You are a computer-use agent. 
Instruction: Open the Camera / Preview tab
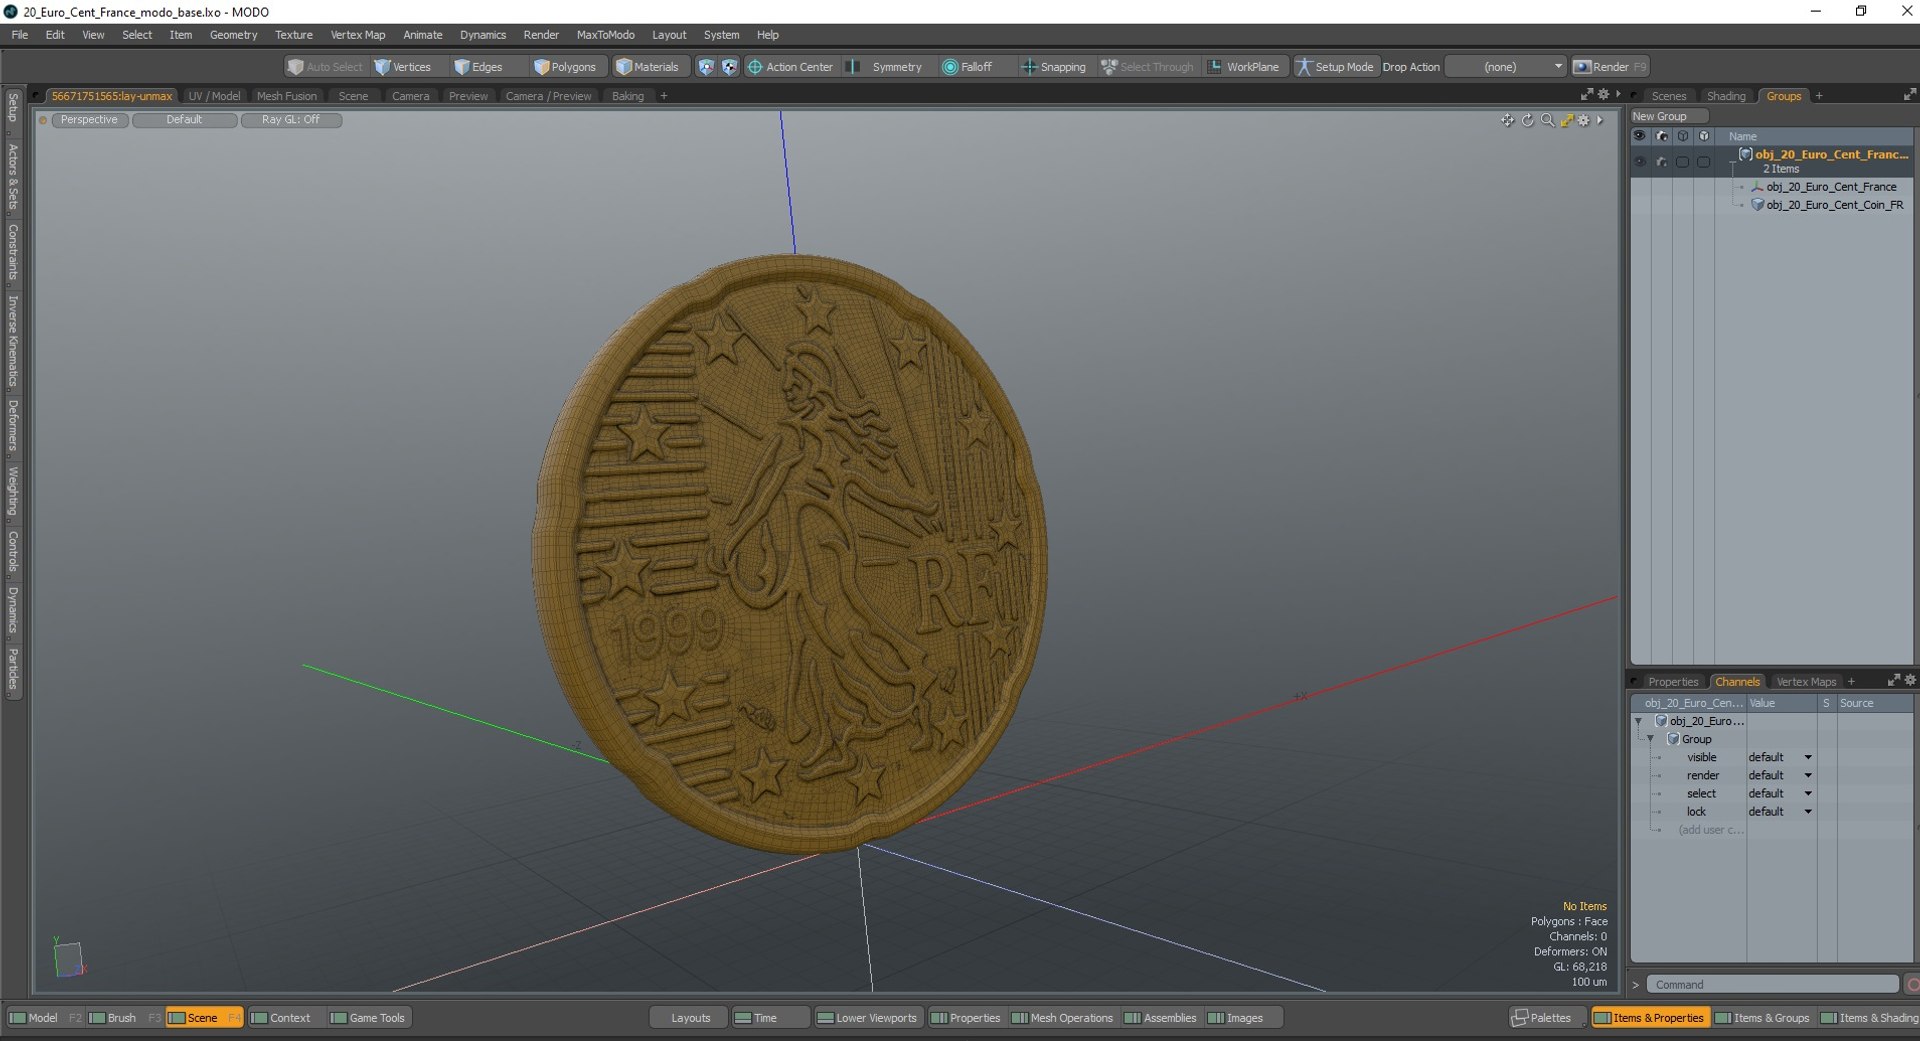tap(548, 96)
